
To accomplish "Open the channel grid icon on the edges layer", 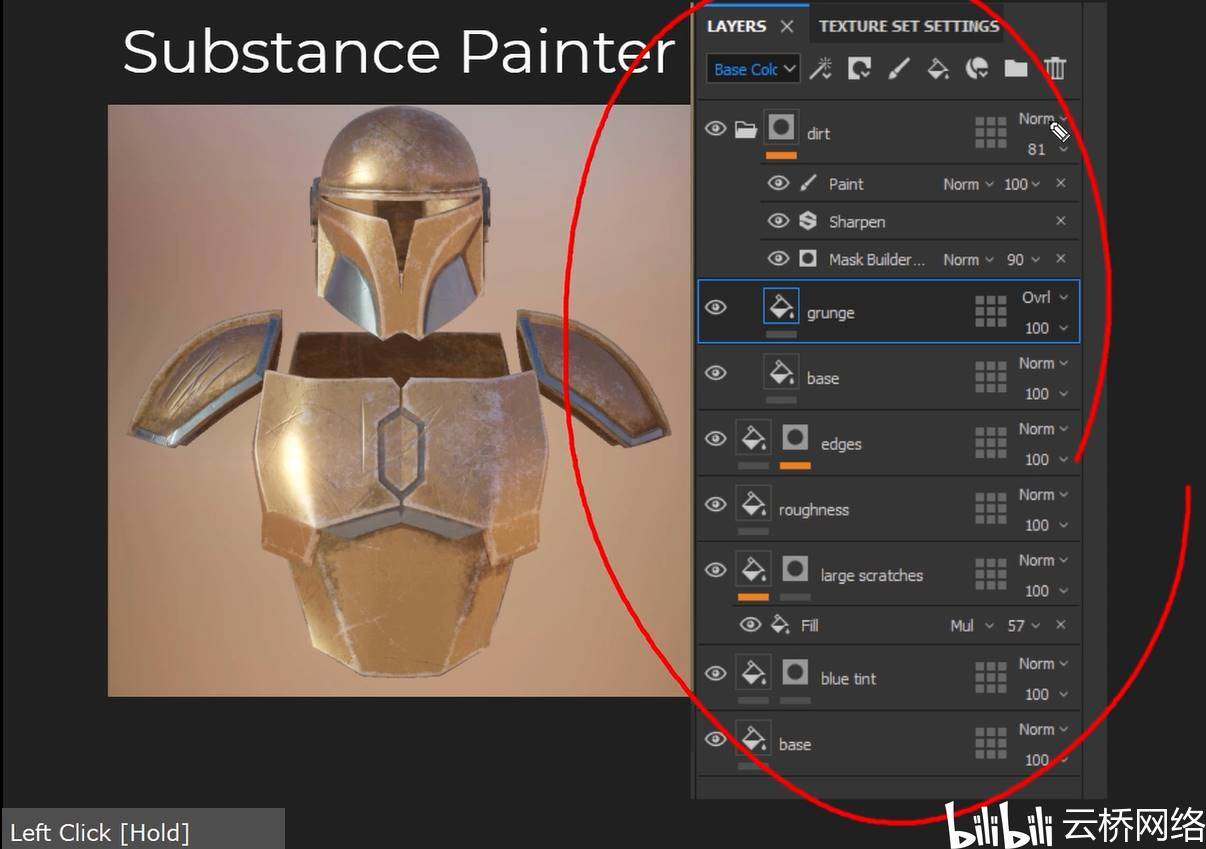I will point(990,444).
